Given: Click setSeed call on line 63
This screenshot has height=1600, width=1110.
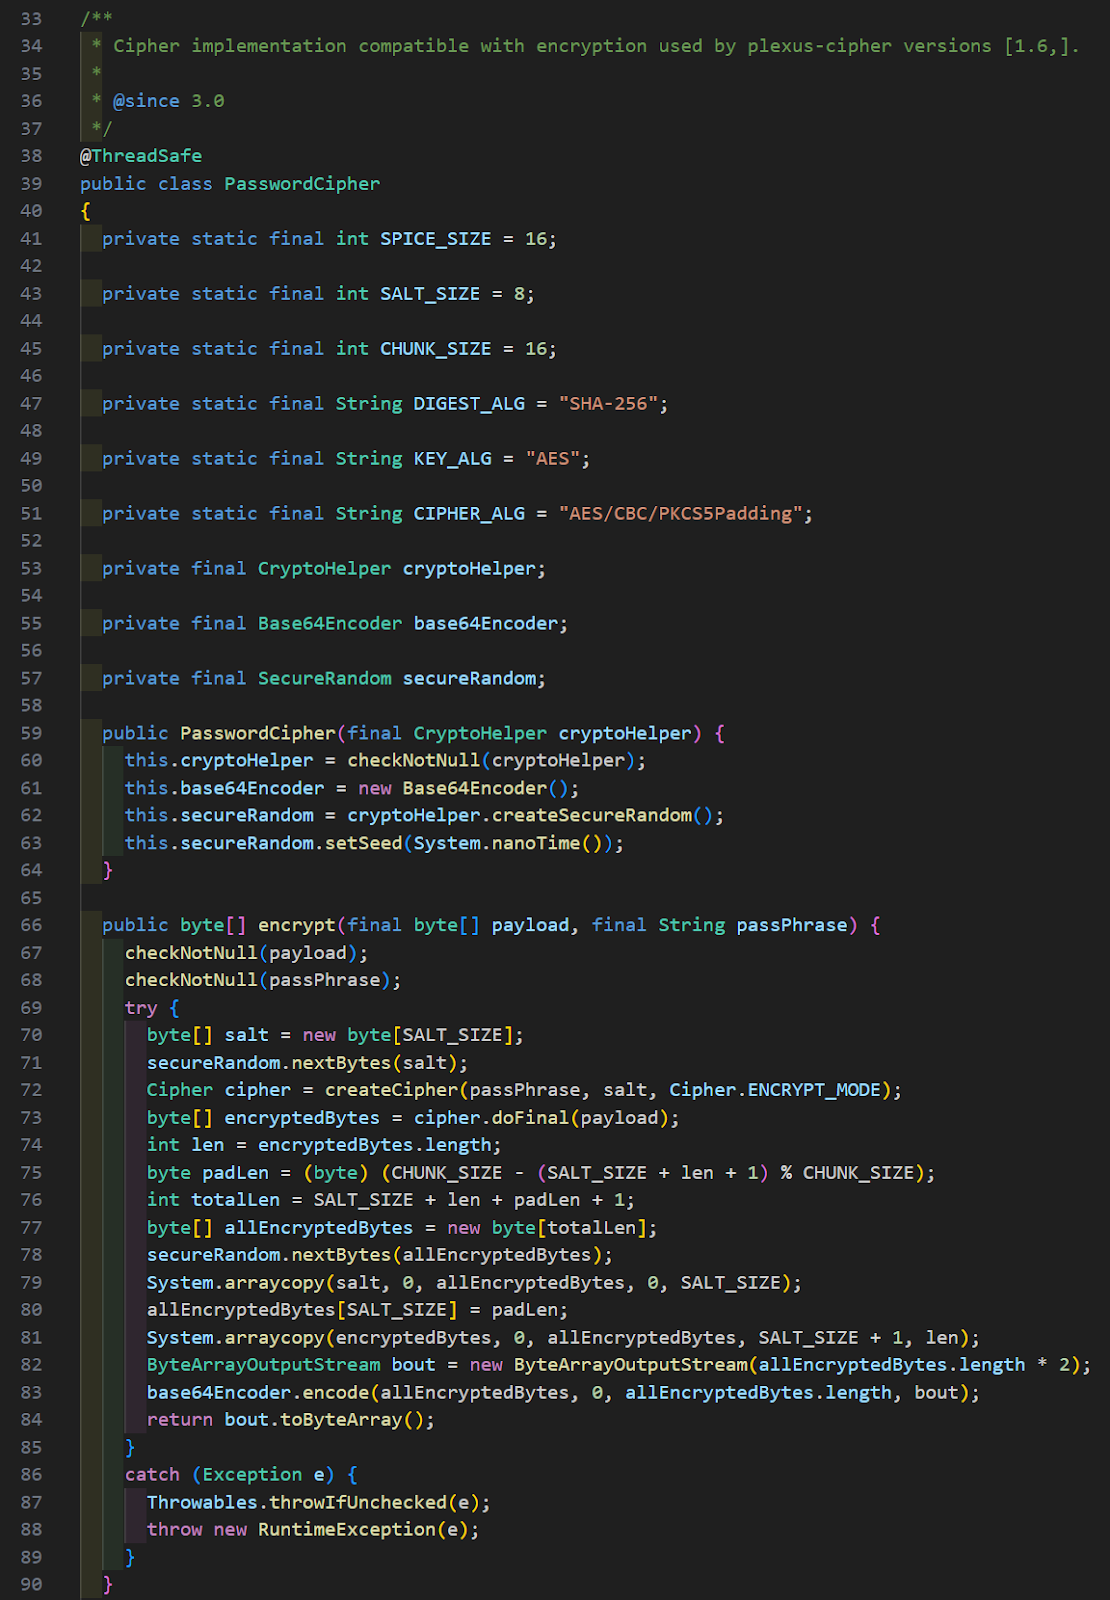Looking at the screenshot, I should [363, 844].
